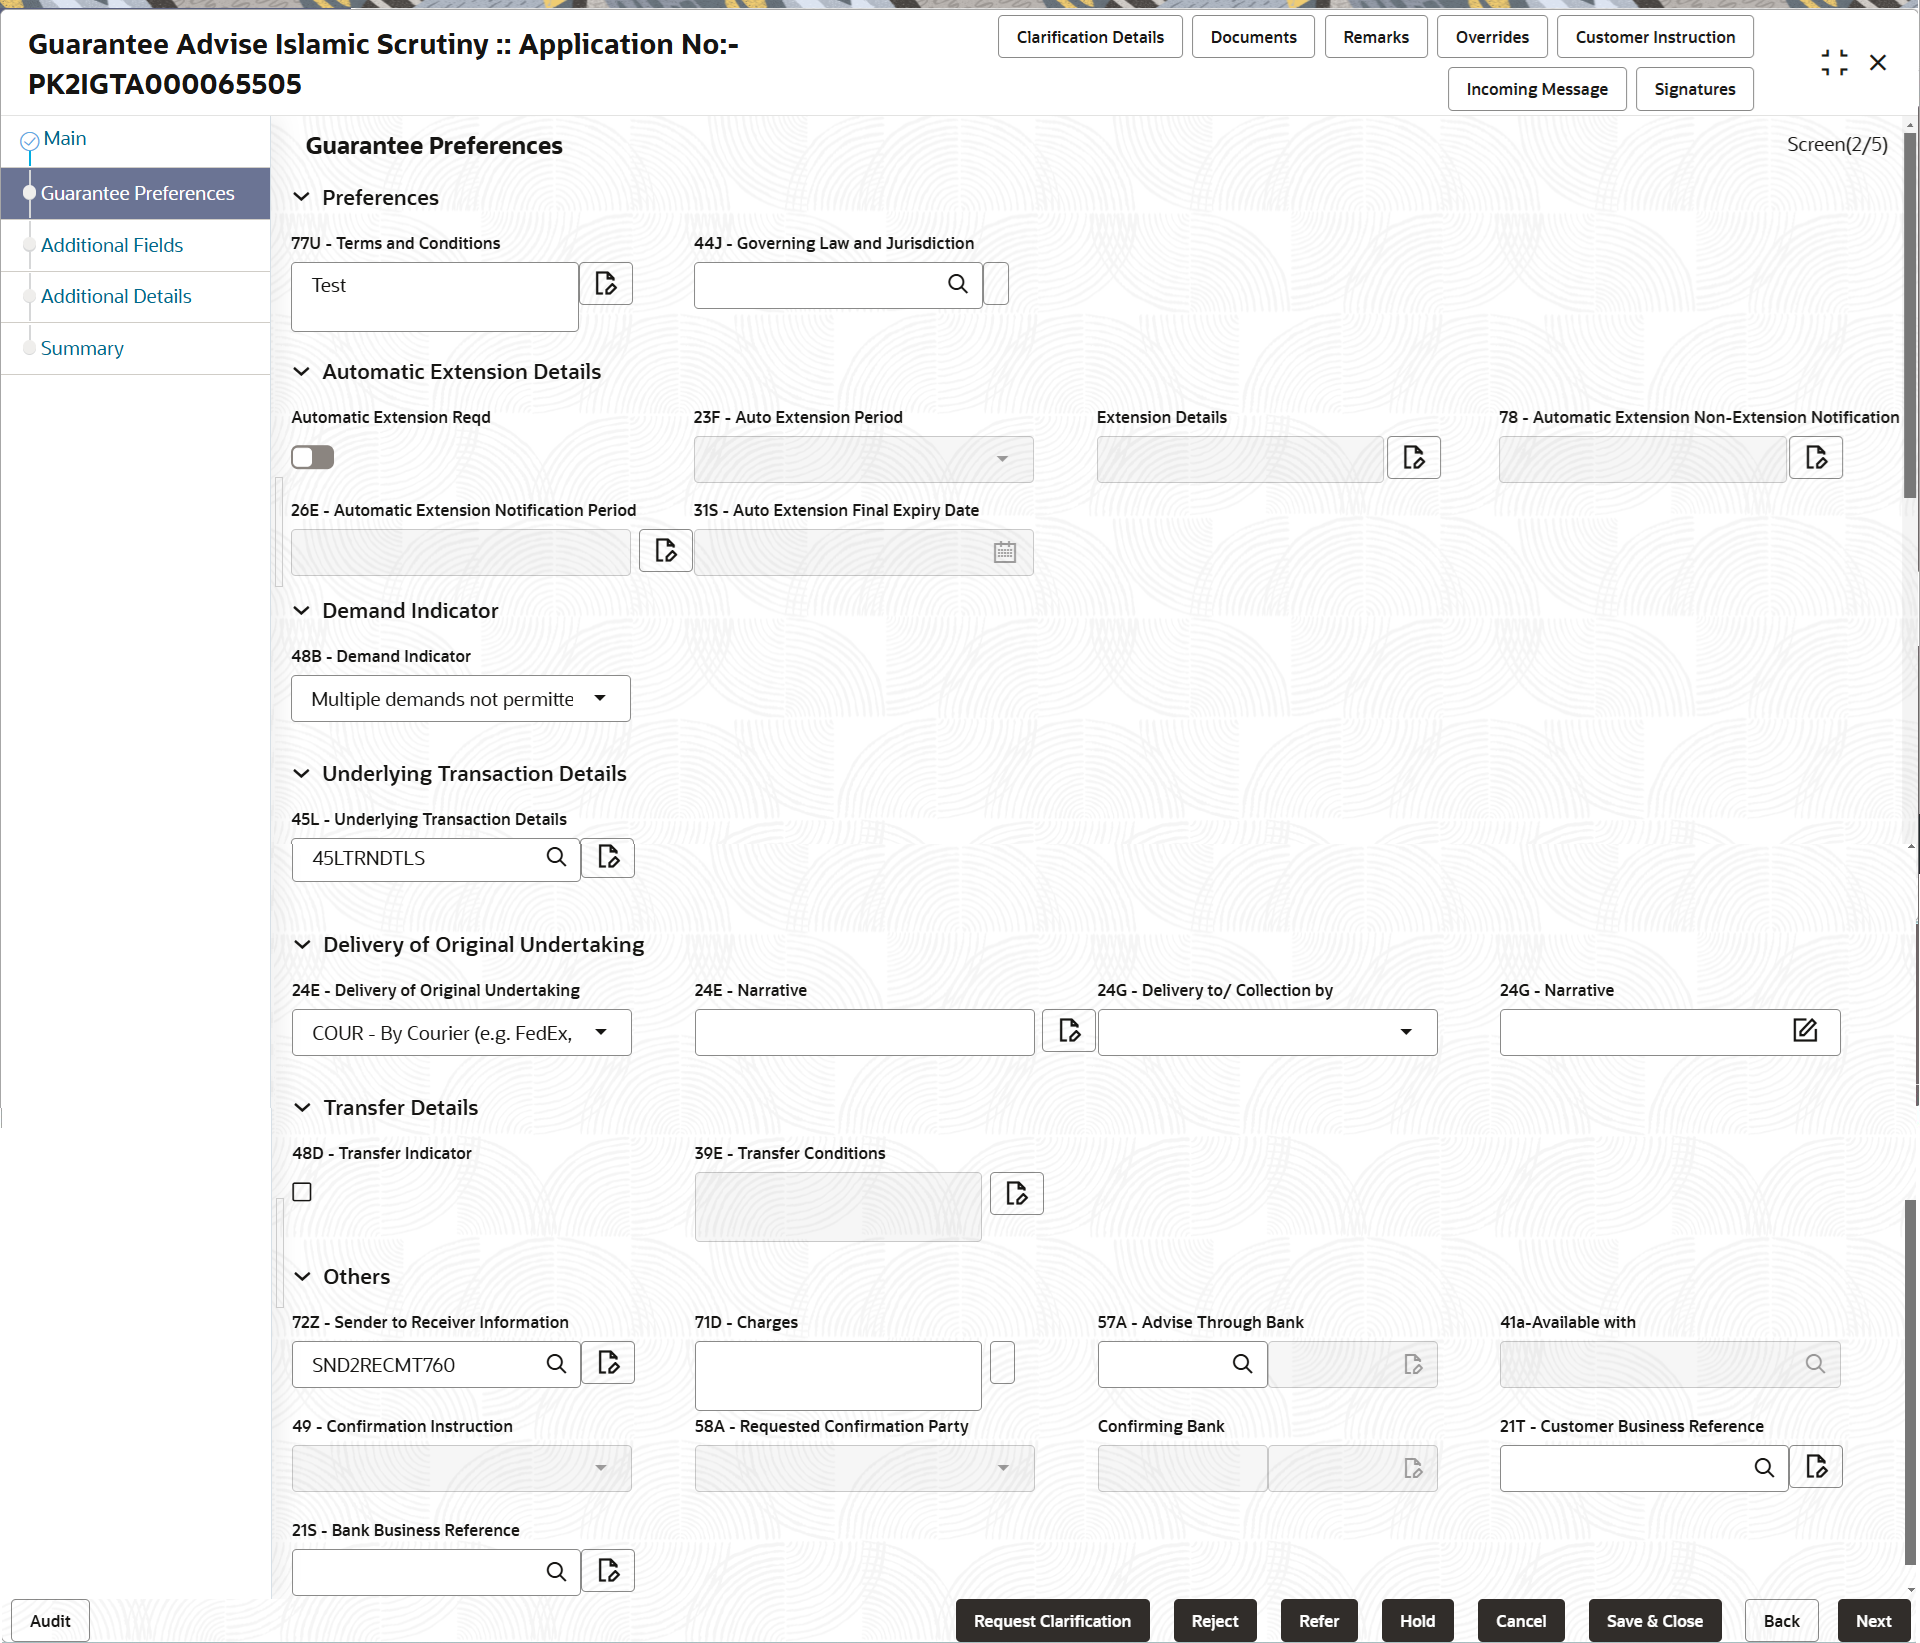This screenshot has height=1643, width=1920.
Task: Open editor icon beside 39E Transfer Conditions
Action: [x=1016, y=1193]
